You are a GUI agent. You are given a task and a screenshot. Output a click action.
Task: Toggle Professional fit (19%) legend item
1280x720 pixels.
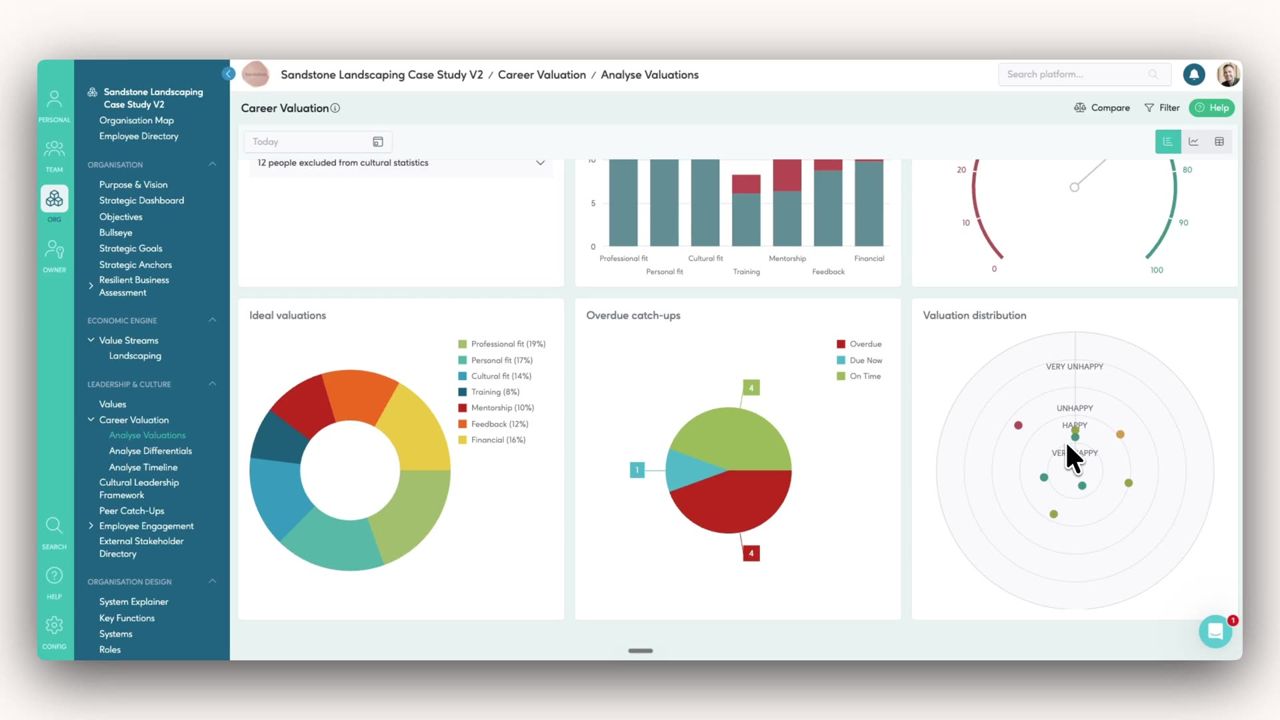[x=502, y=344]
